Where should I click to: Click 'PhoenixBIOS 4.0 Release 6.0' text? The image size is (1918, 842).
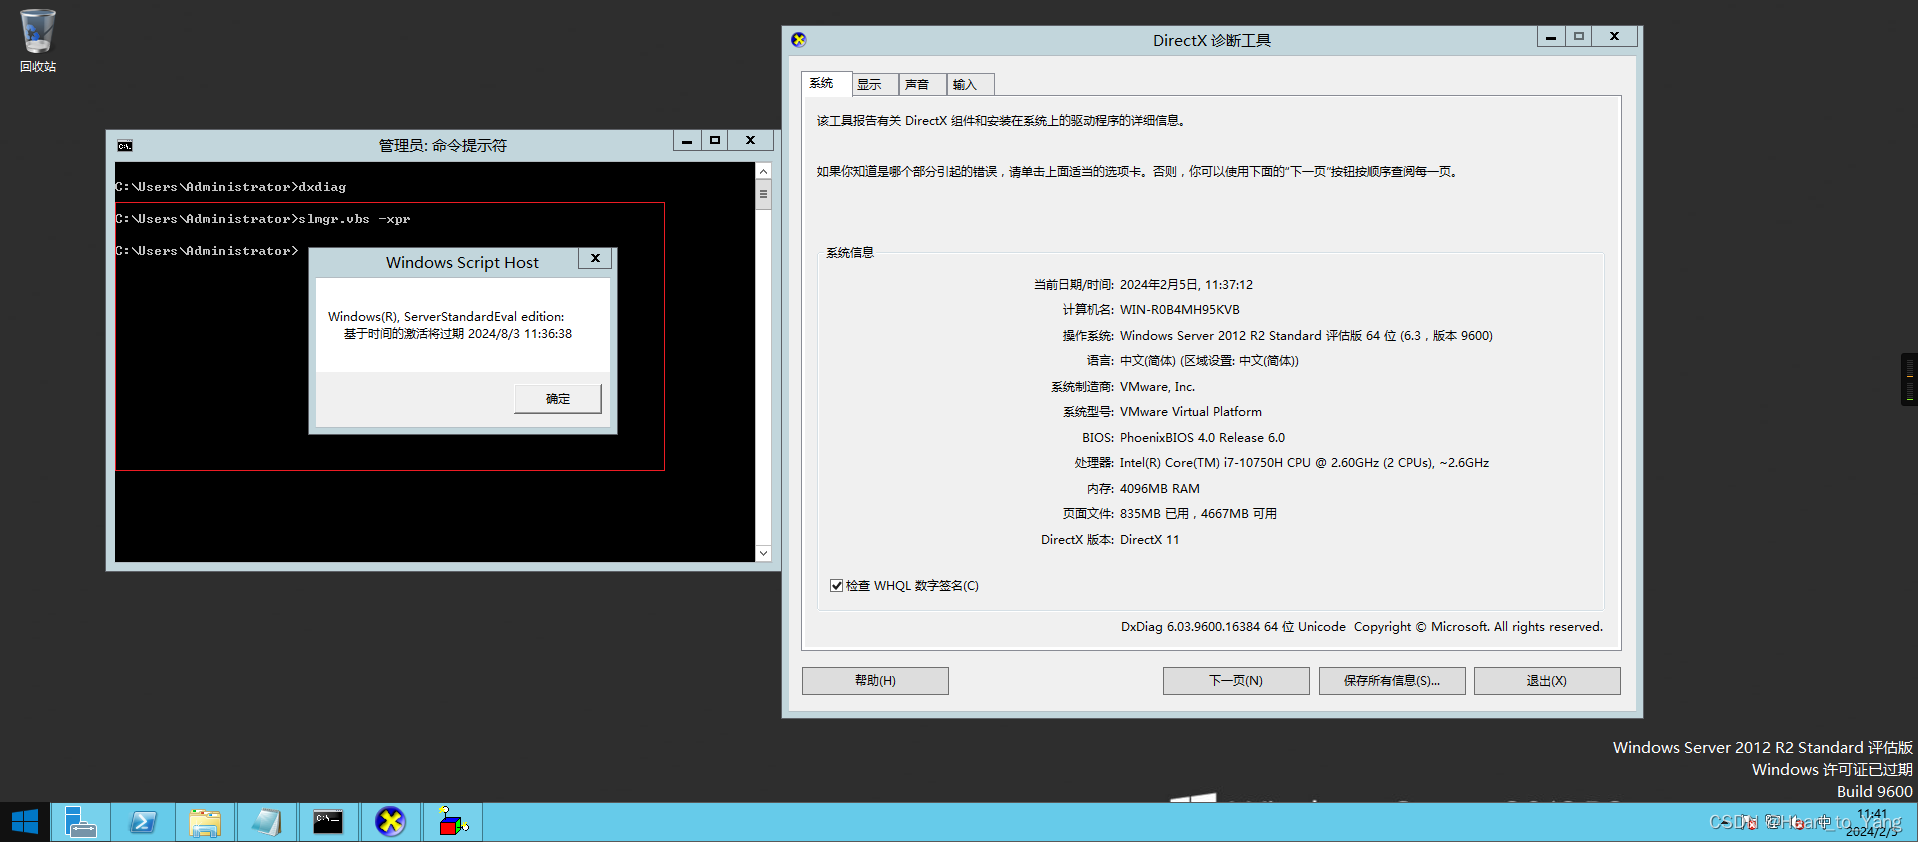[1202, 438]
